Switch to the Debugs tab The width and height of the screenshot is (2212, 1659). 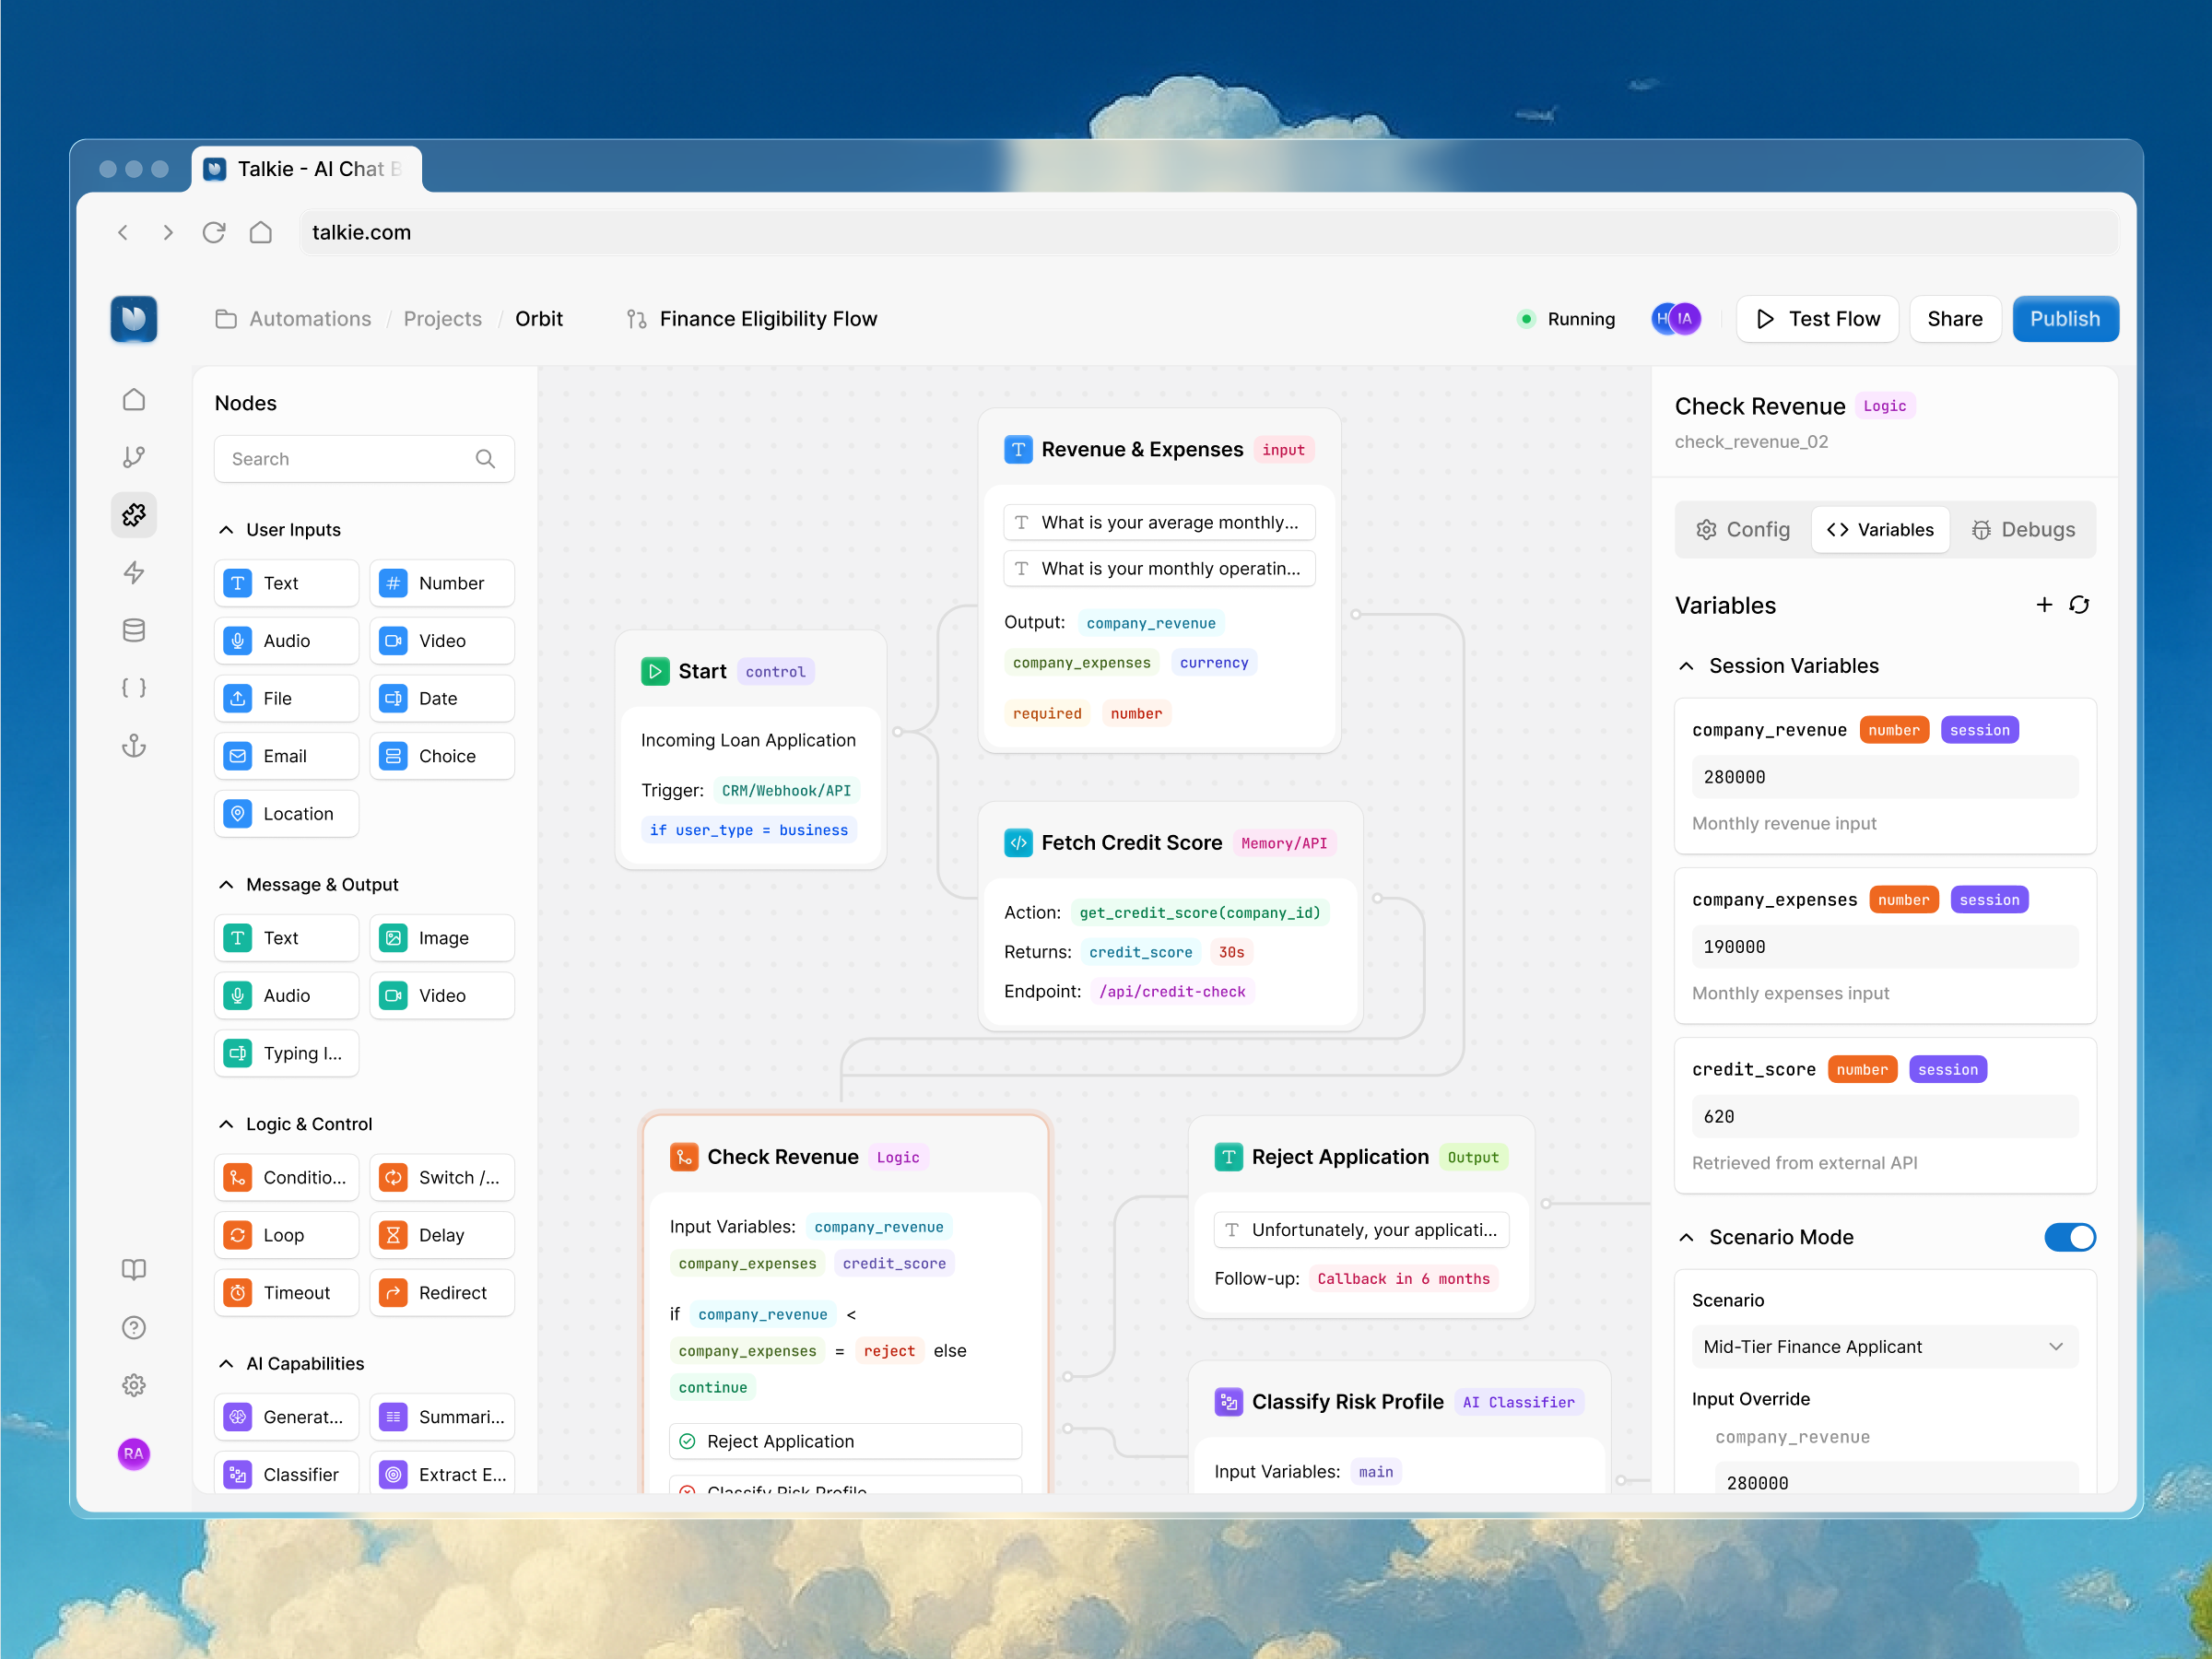[x=2022, y=530]
